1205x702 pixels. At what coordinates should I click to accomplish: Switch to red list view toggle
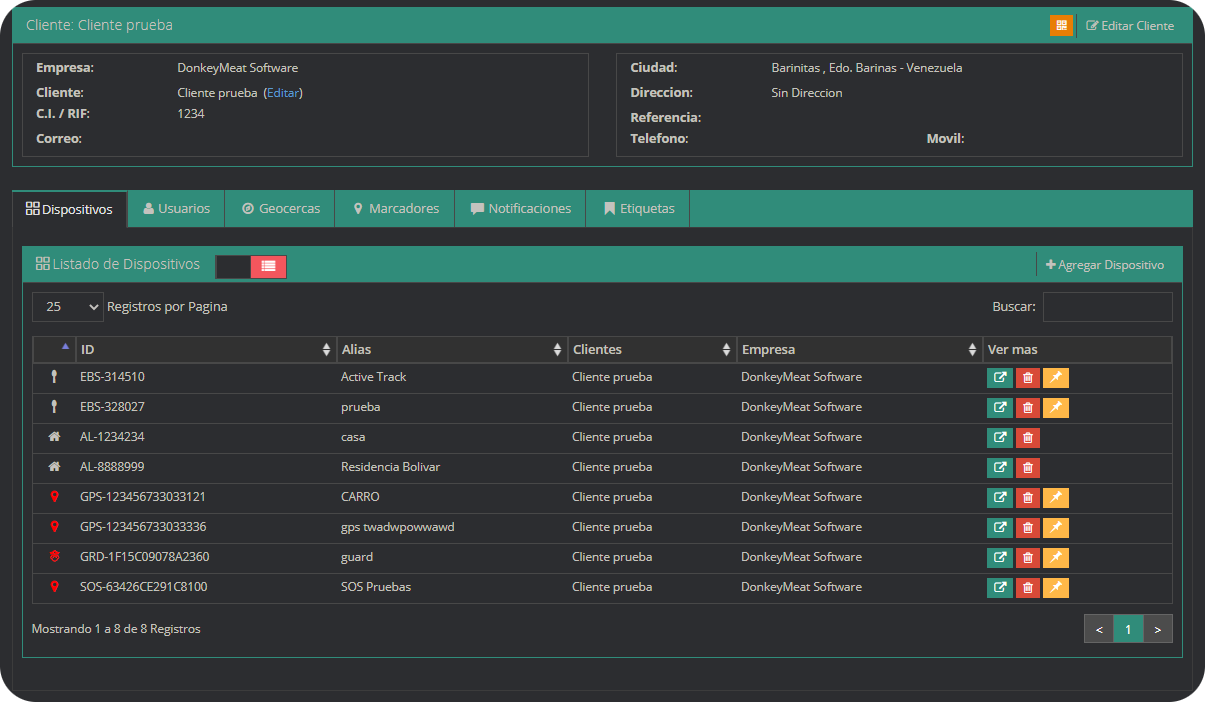pos(268,266)
